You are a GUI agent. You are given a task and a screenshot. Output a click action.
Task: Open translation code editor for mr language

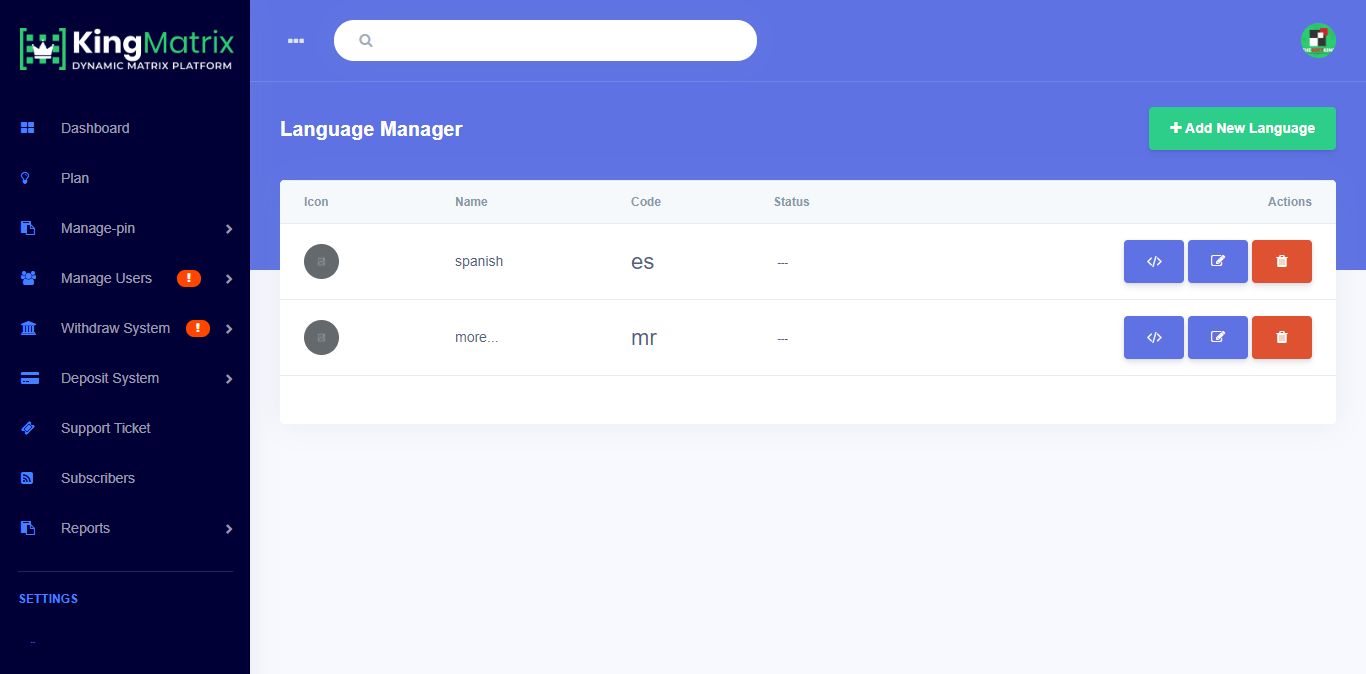[x=1154, y=337]
